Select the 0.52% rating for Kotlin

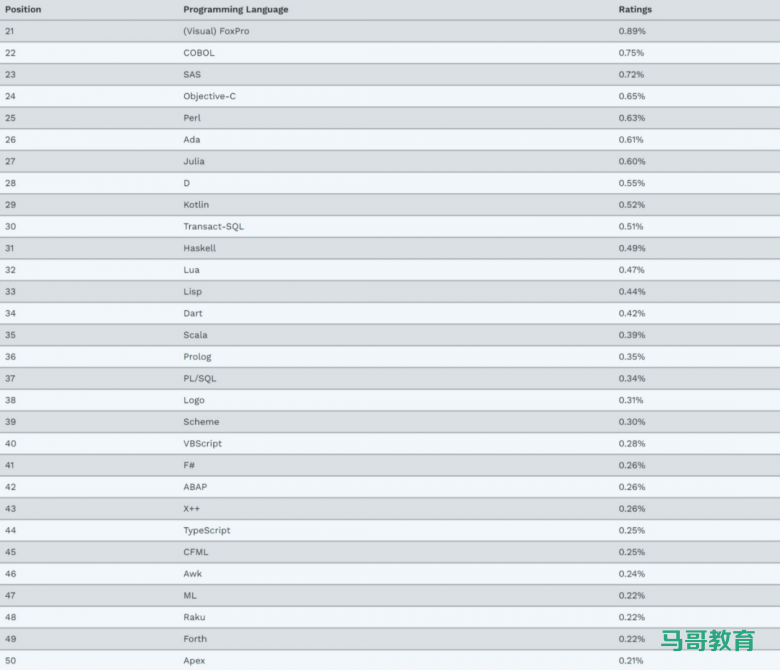631,205
